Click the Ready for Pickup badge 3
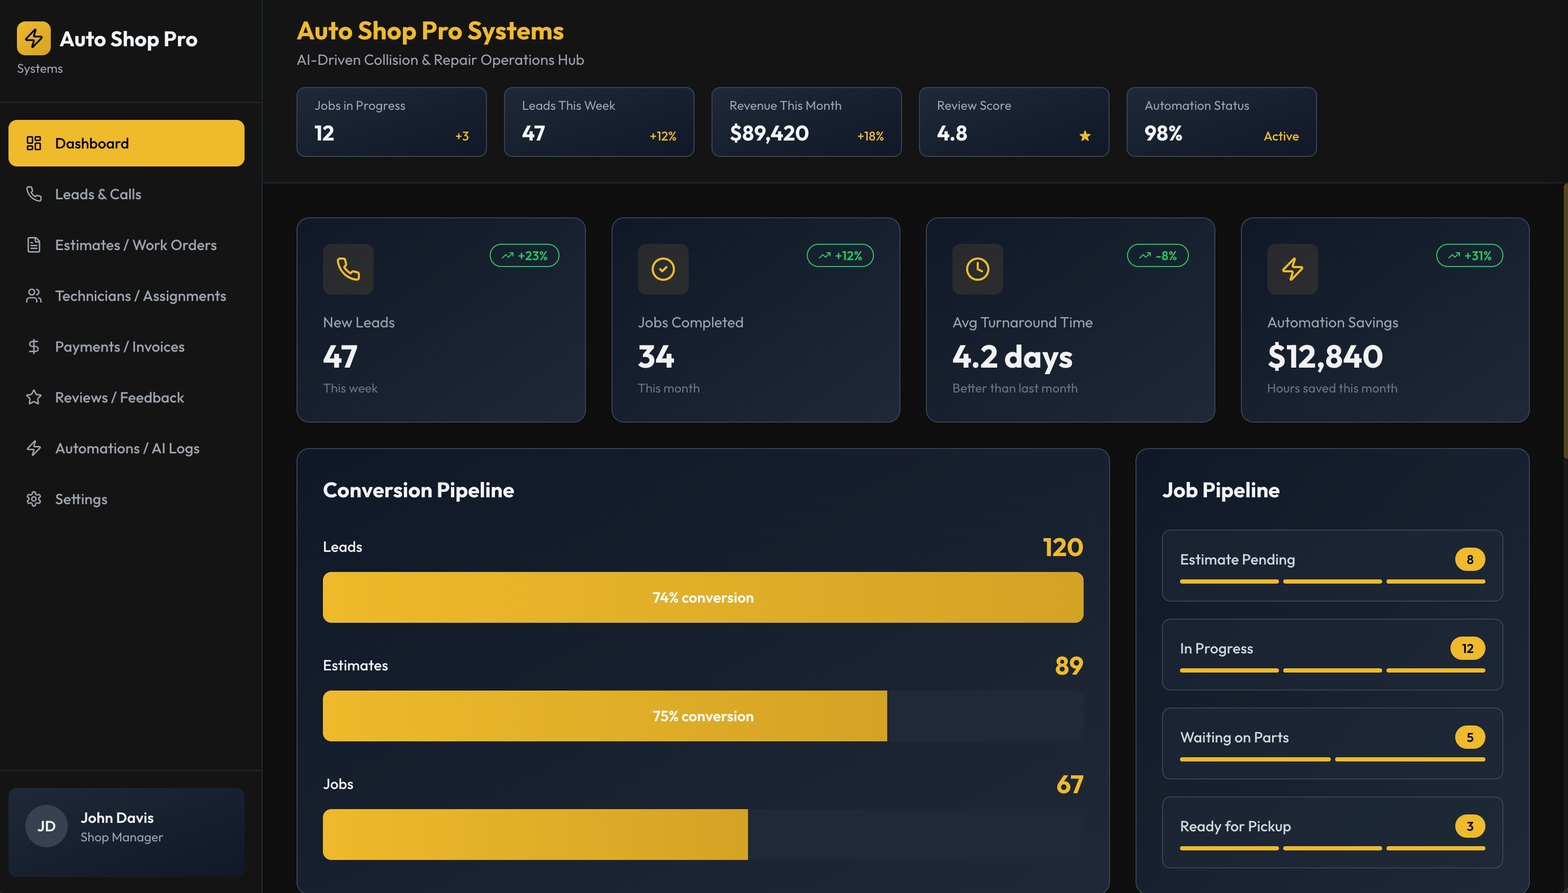The height and width of the screenshot is (893, 1568). (1470, 827)
